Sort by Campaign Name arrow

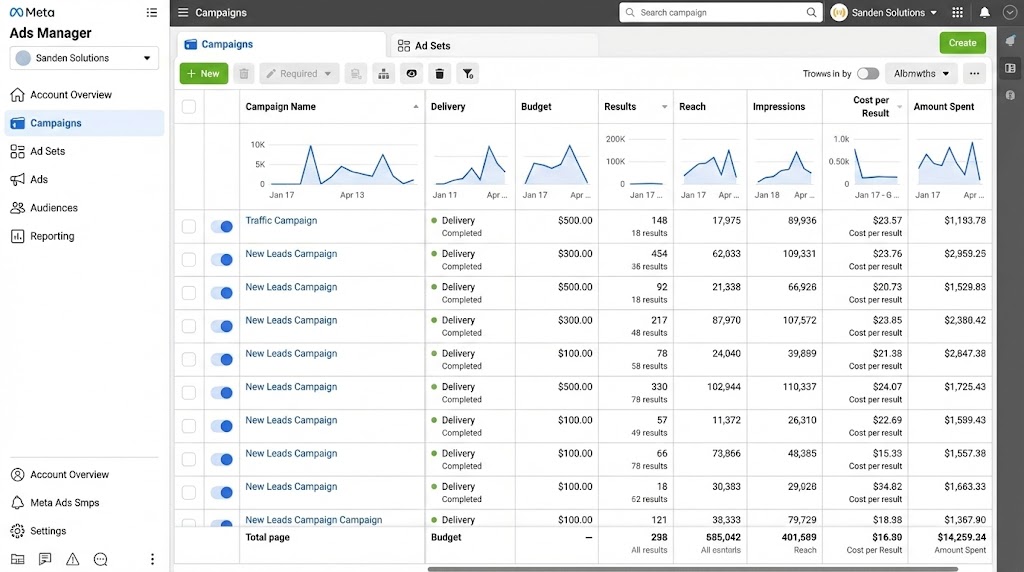pos(415,106)
